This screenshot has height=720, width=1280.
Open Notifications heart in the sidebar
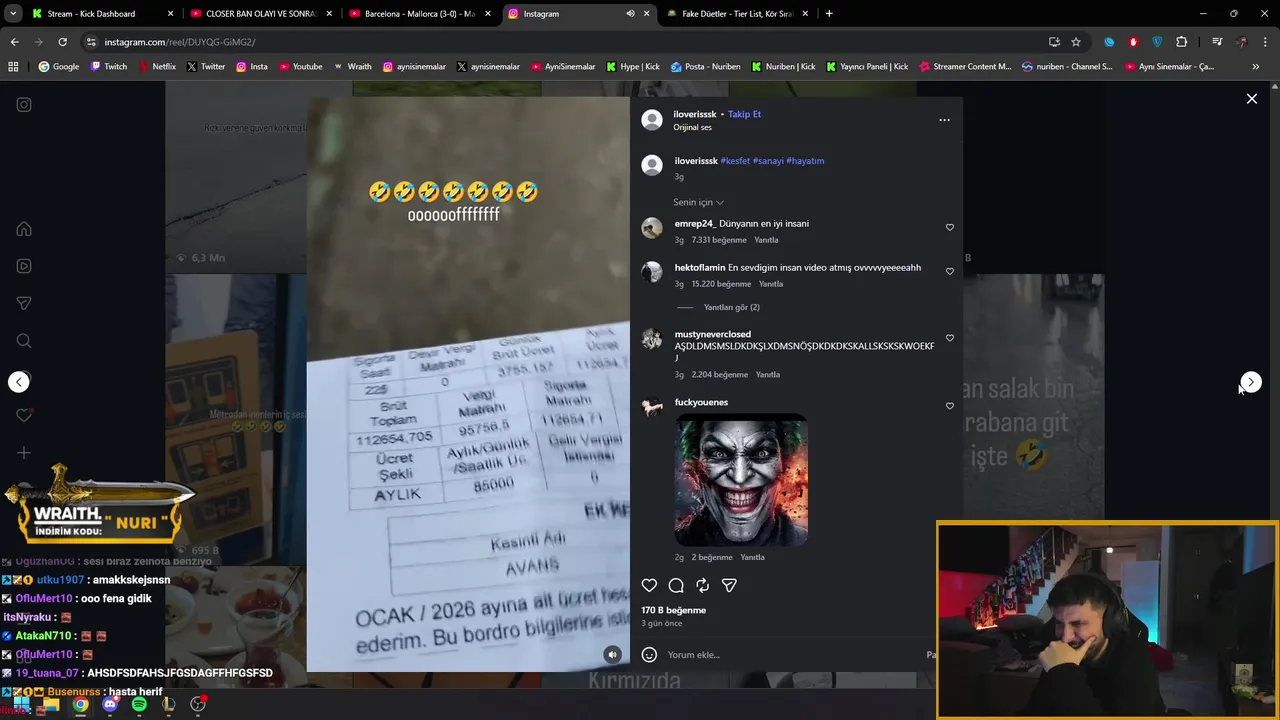pyautogui.click(x=24, y=415)
